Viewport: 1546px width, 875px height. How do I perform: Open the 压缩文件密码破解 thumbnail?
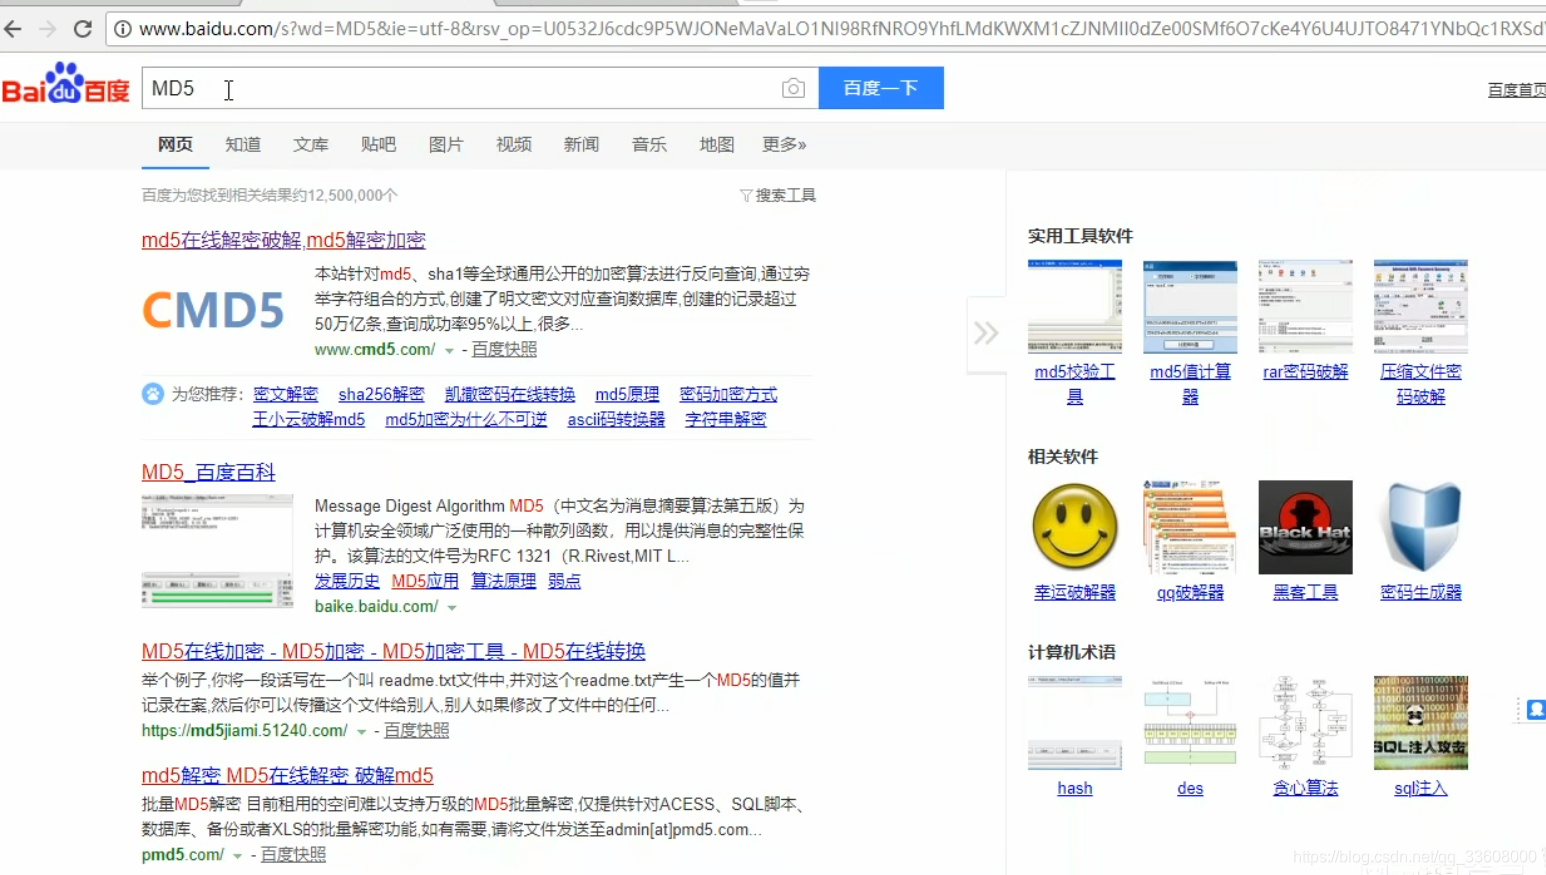[1421, 306]
